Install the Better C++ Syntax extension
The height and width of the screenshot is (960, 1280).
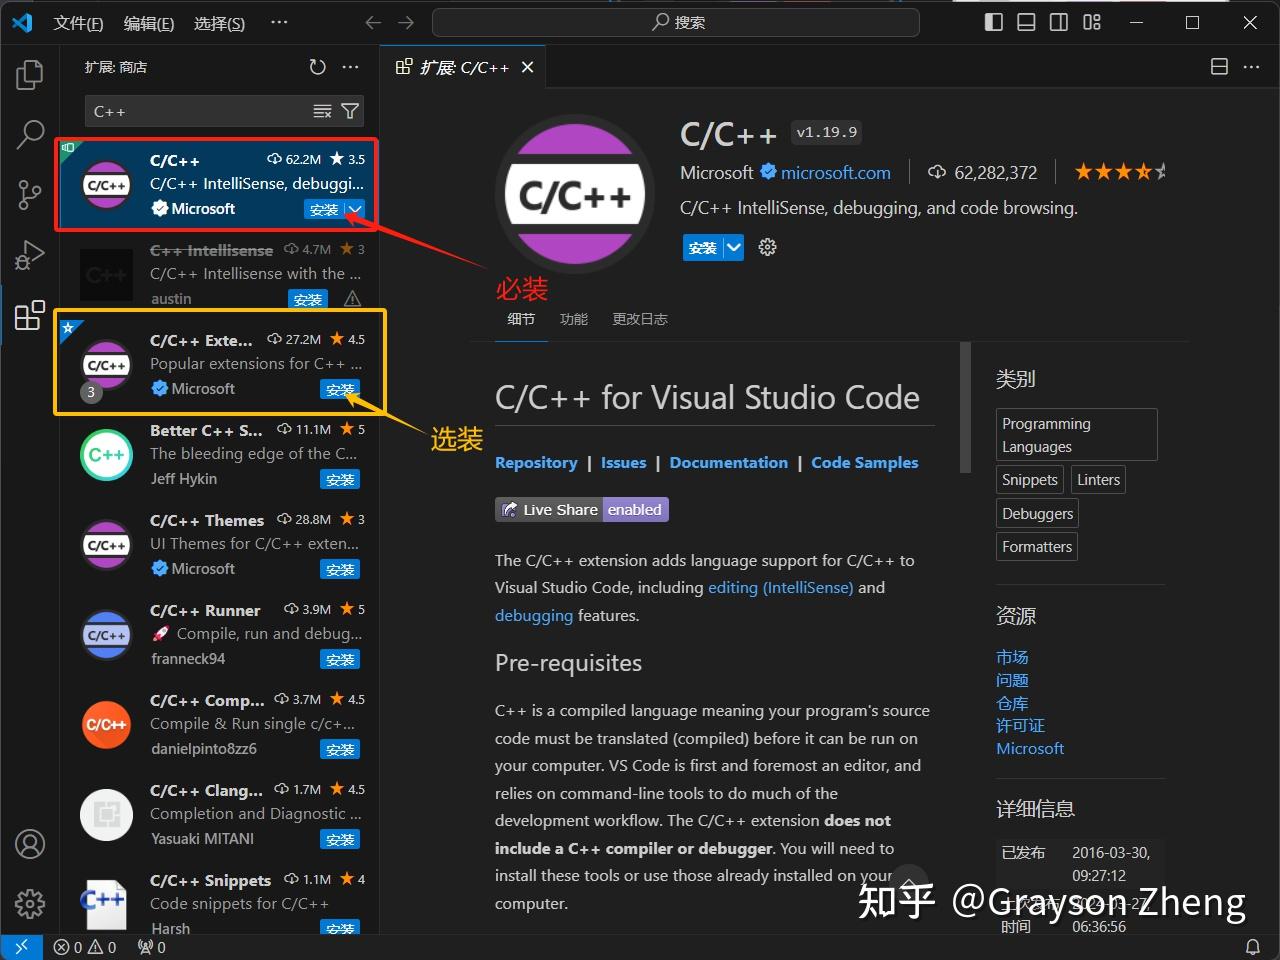pos(340,480)
